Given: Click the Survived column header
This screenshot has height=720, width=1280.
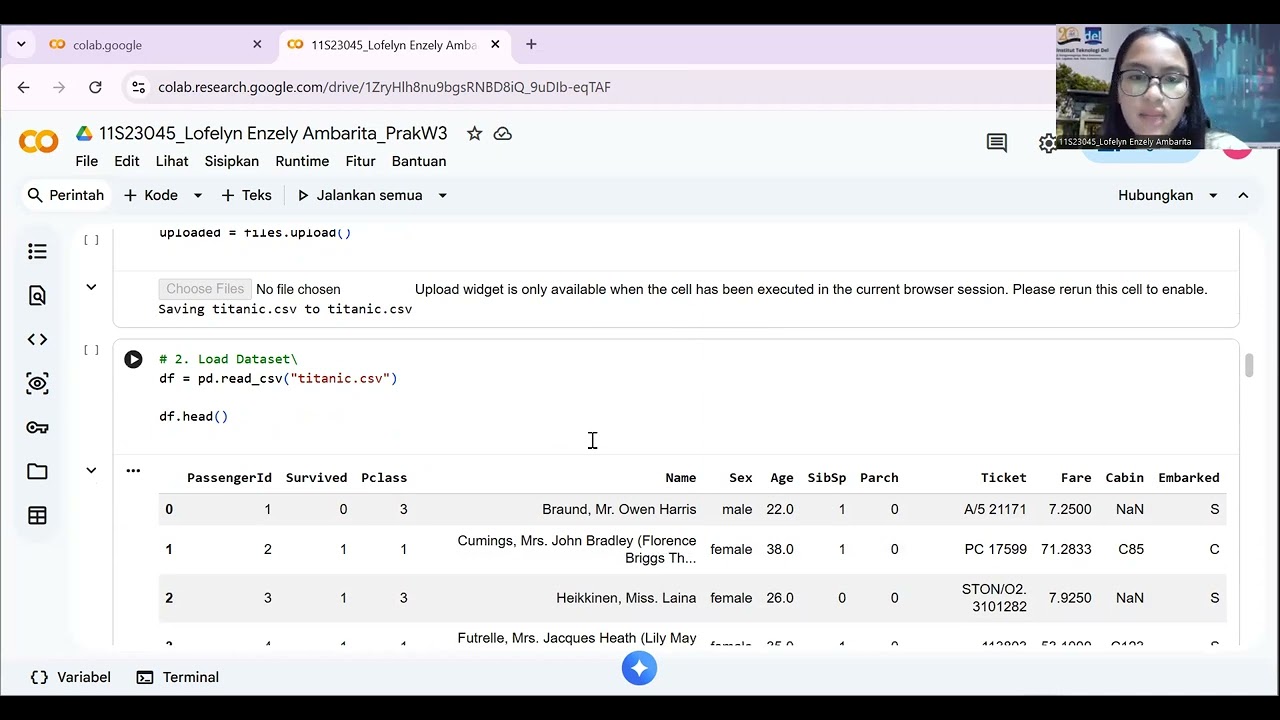Looking at the screenshot, I should coord(316,478).
